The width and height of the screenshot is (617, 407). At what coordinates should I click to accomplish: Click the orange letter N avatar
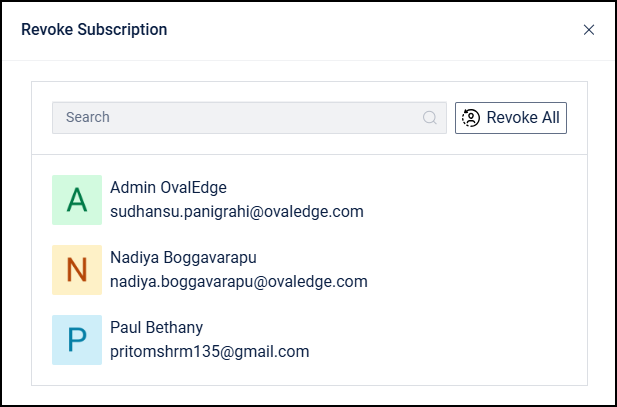click(x=77, y=270)
